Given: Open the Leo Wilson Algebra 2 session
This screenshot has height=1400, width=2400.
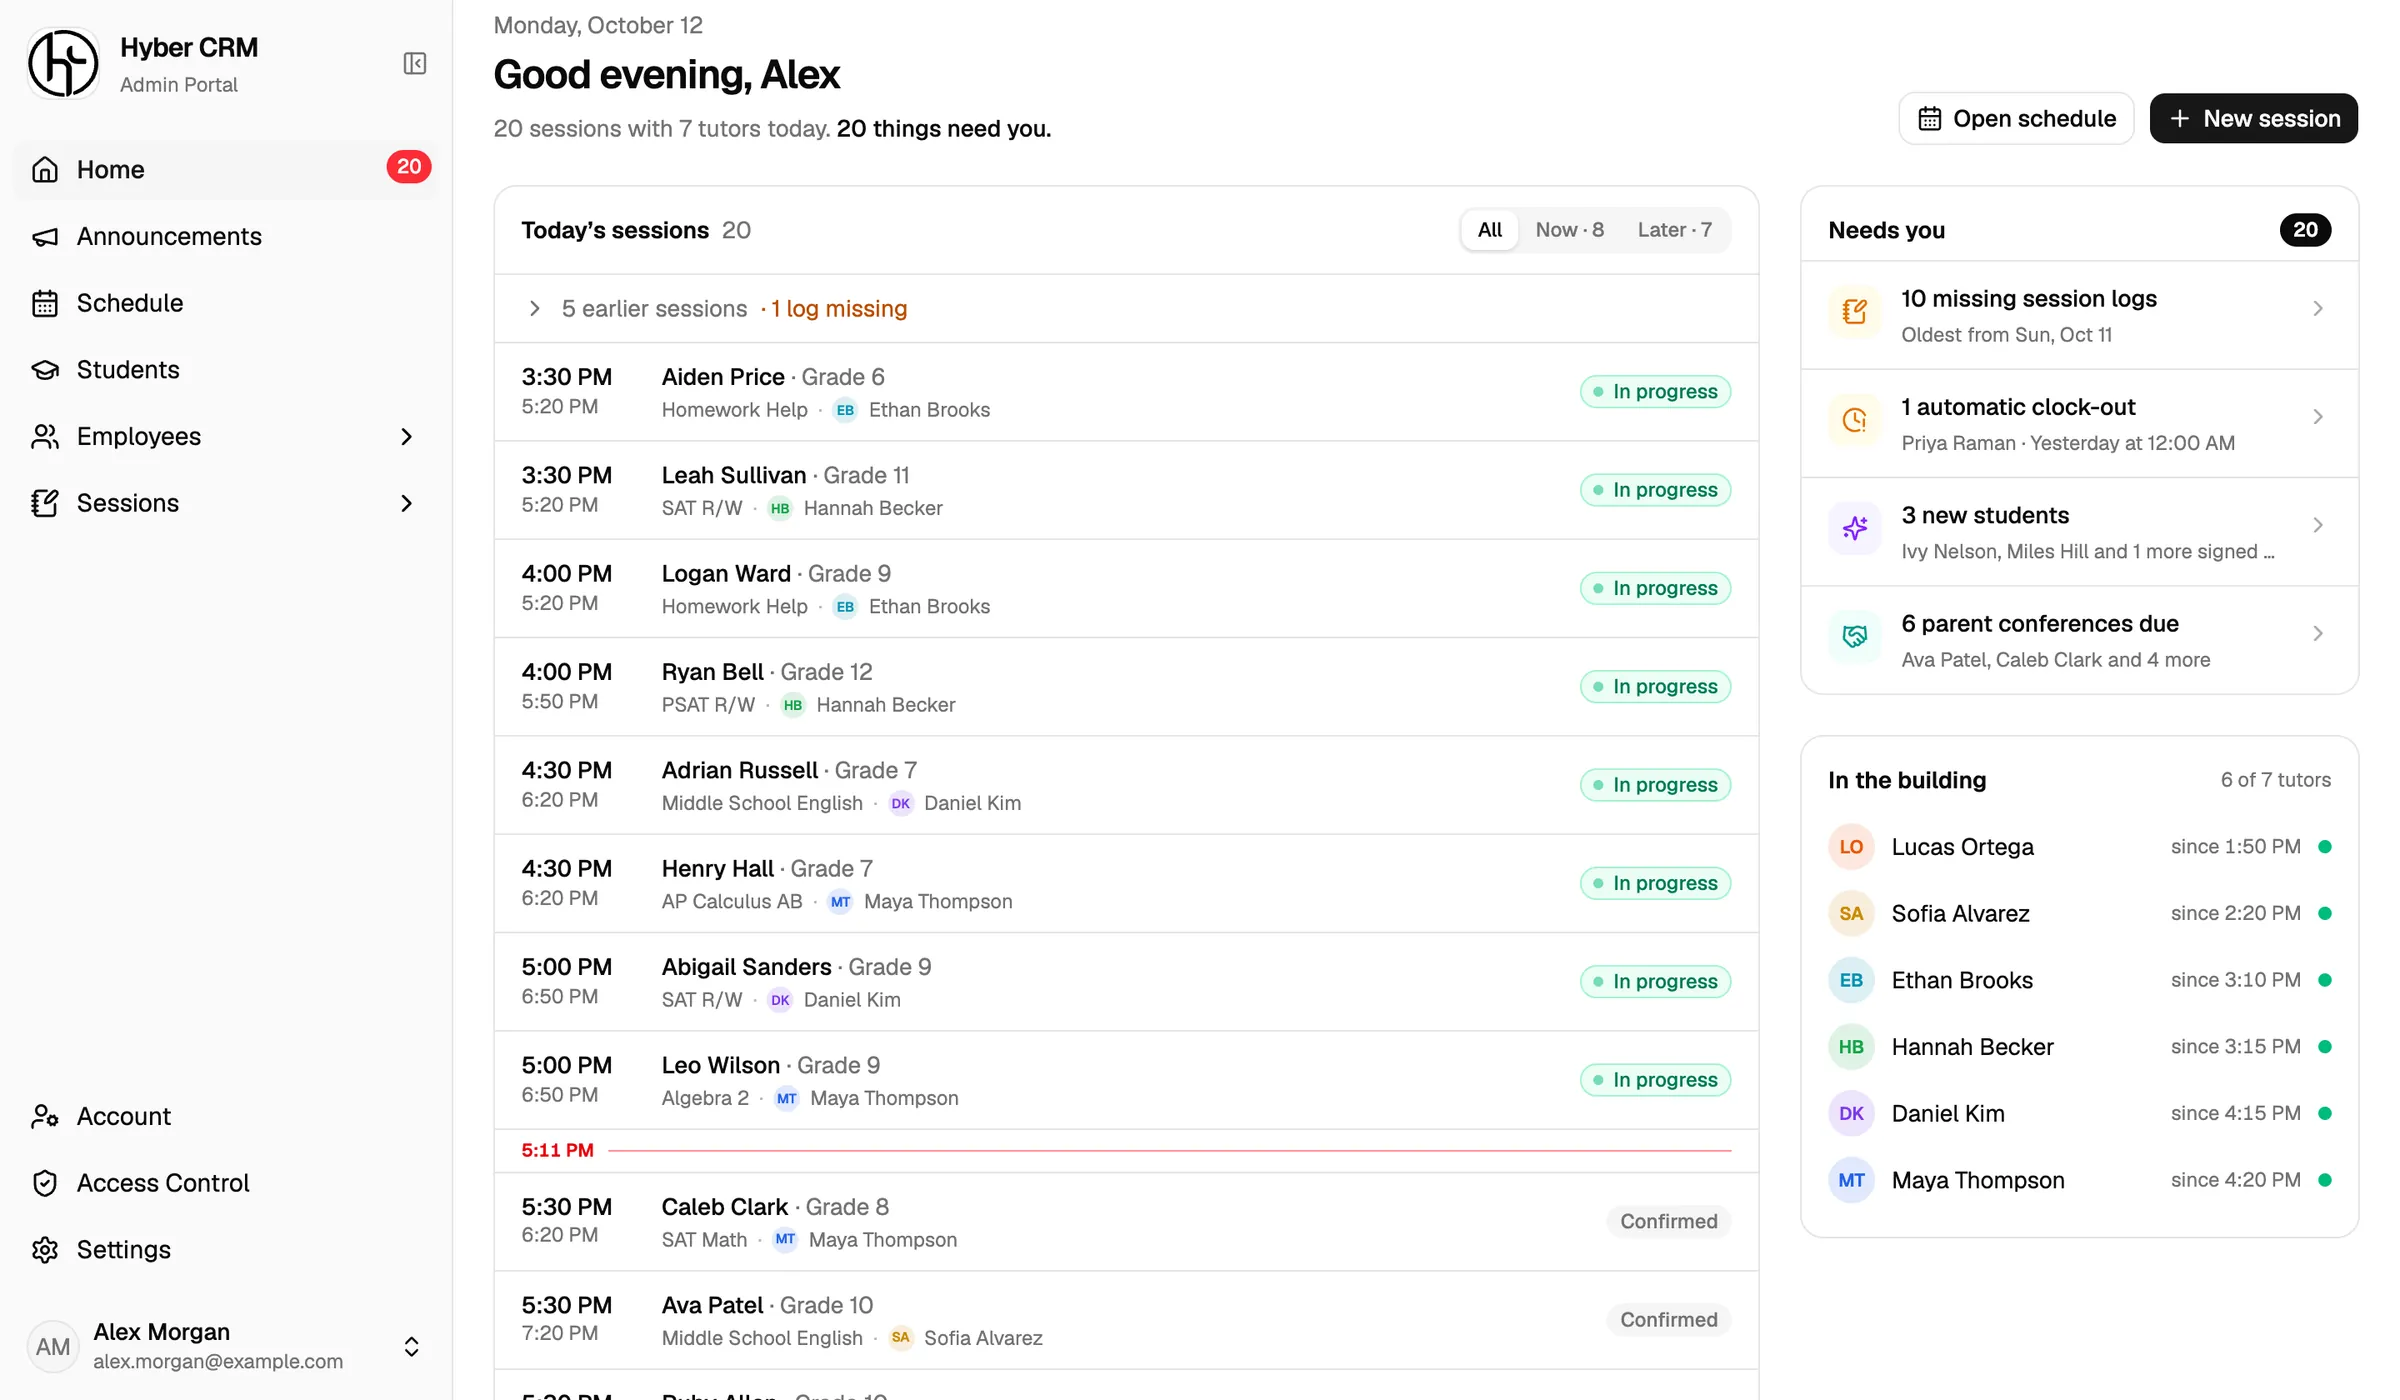Looking at the screenshot, I should [1126, 1080].
